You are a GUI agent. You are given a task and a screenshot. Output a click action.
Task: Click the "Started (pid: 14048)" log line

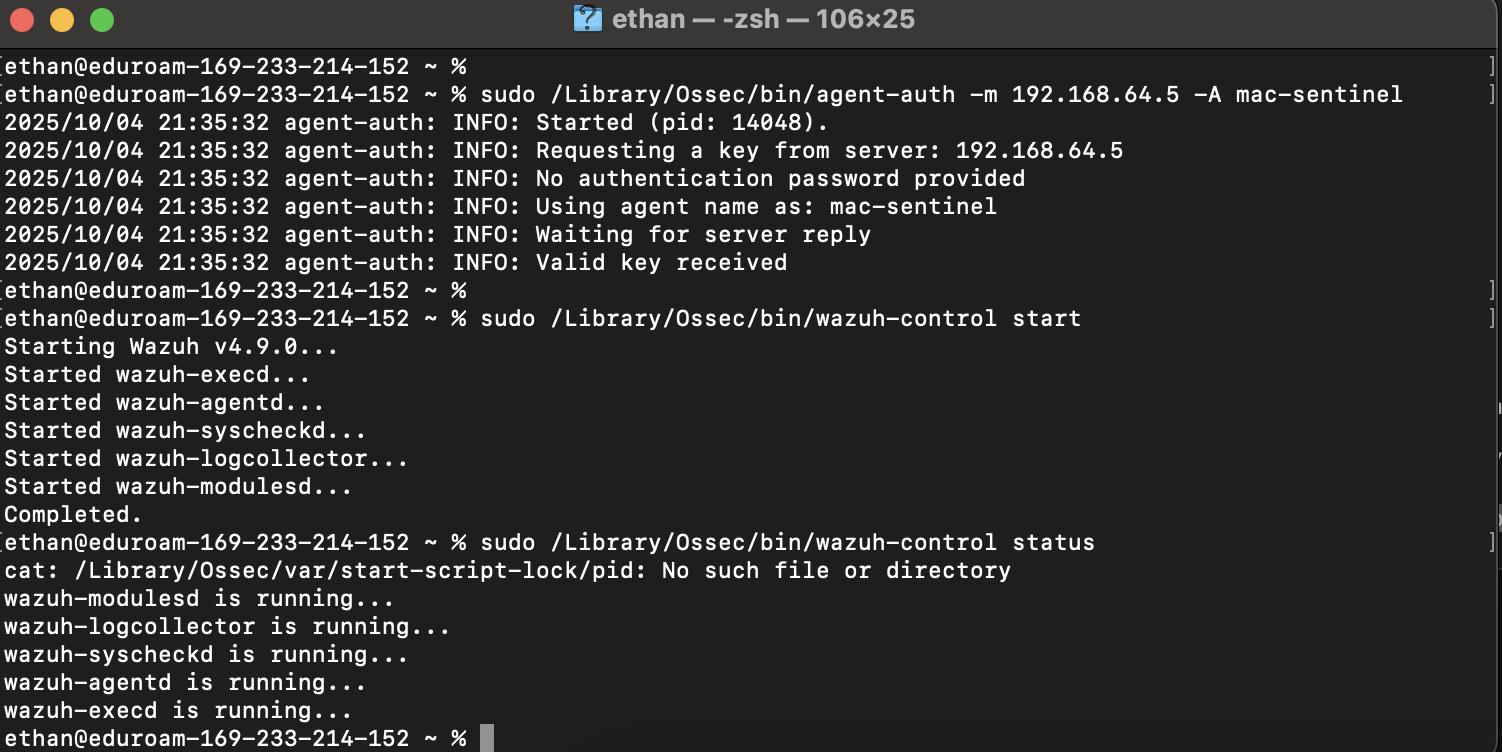tap(682, 123)
